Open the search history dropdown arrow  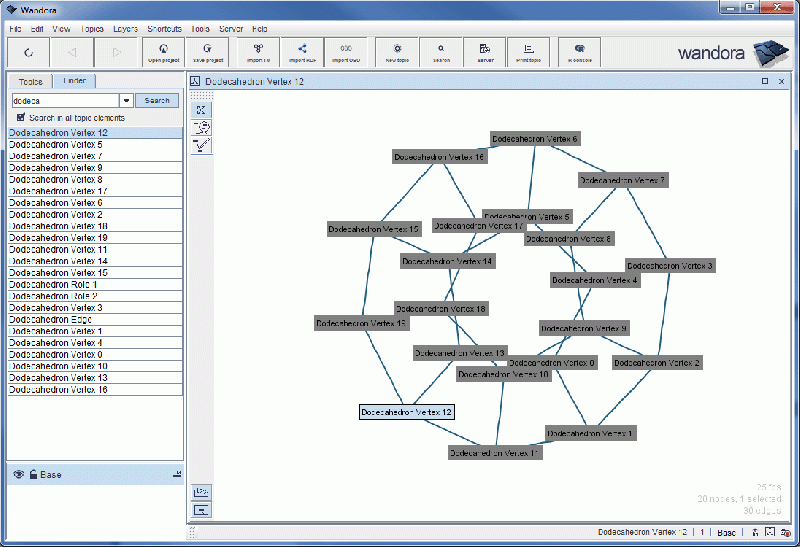pos(126,100)
